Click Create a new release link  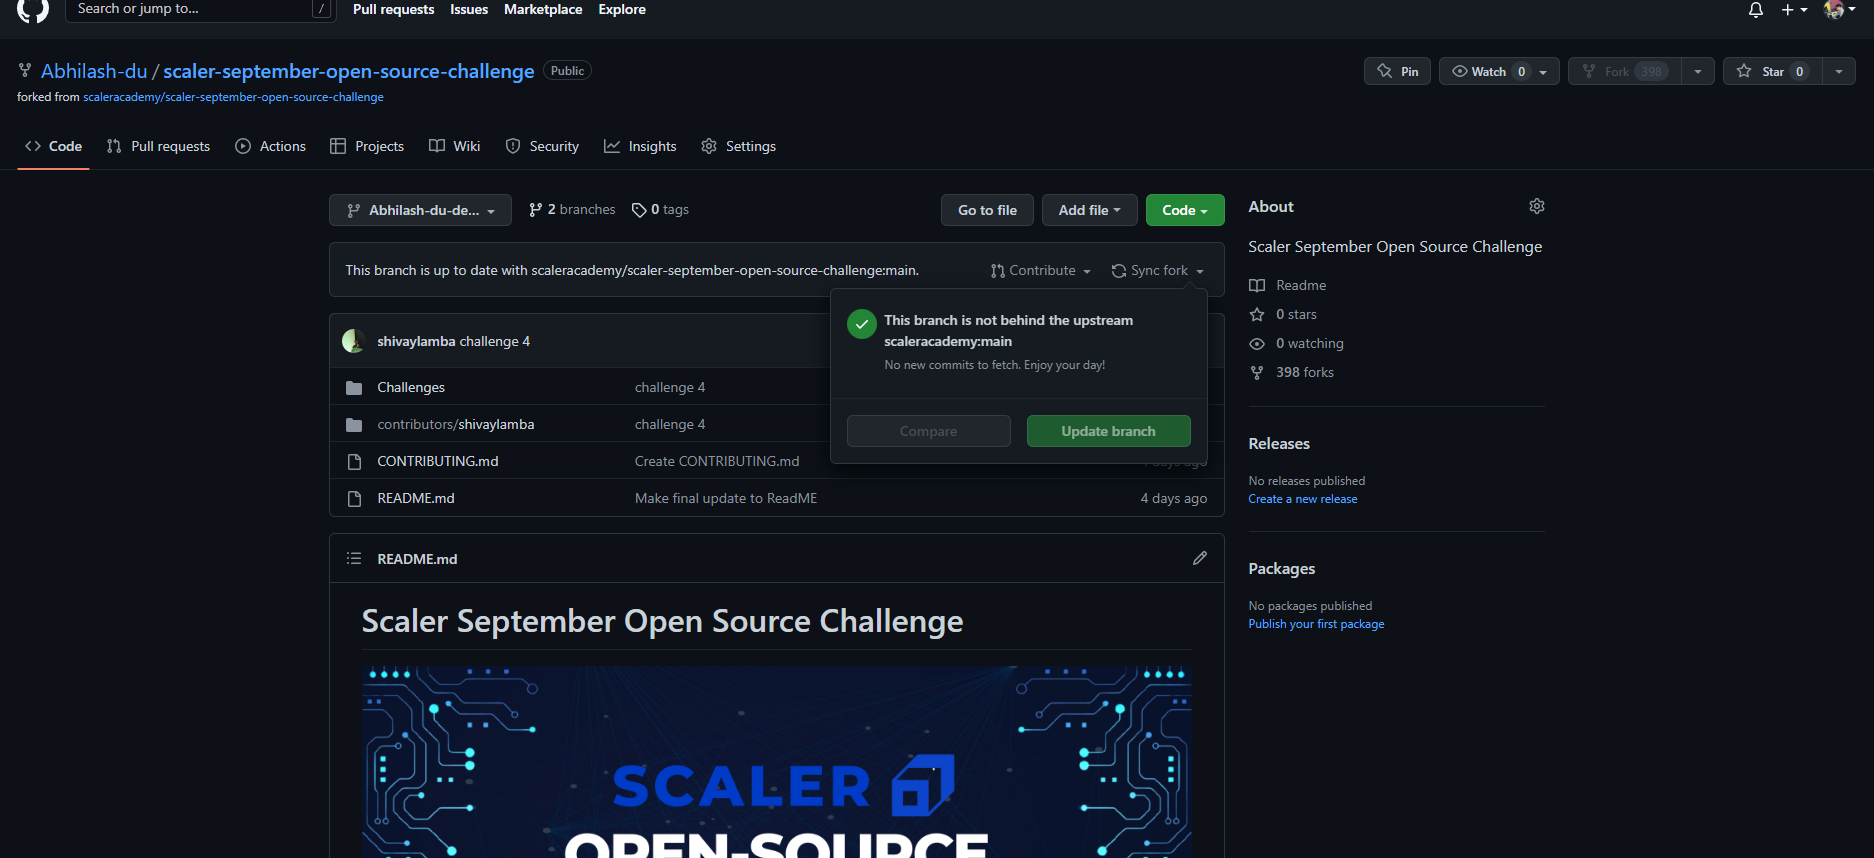[1303, 499]
